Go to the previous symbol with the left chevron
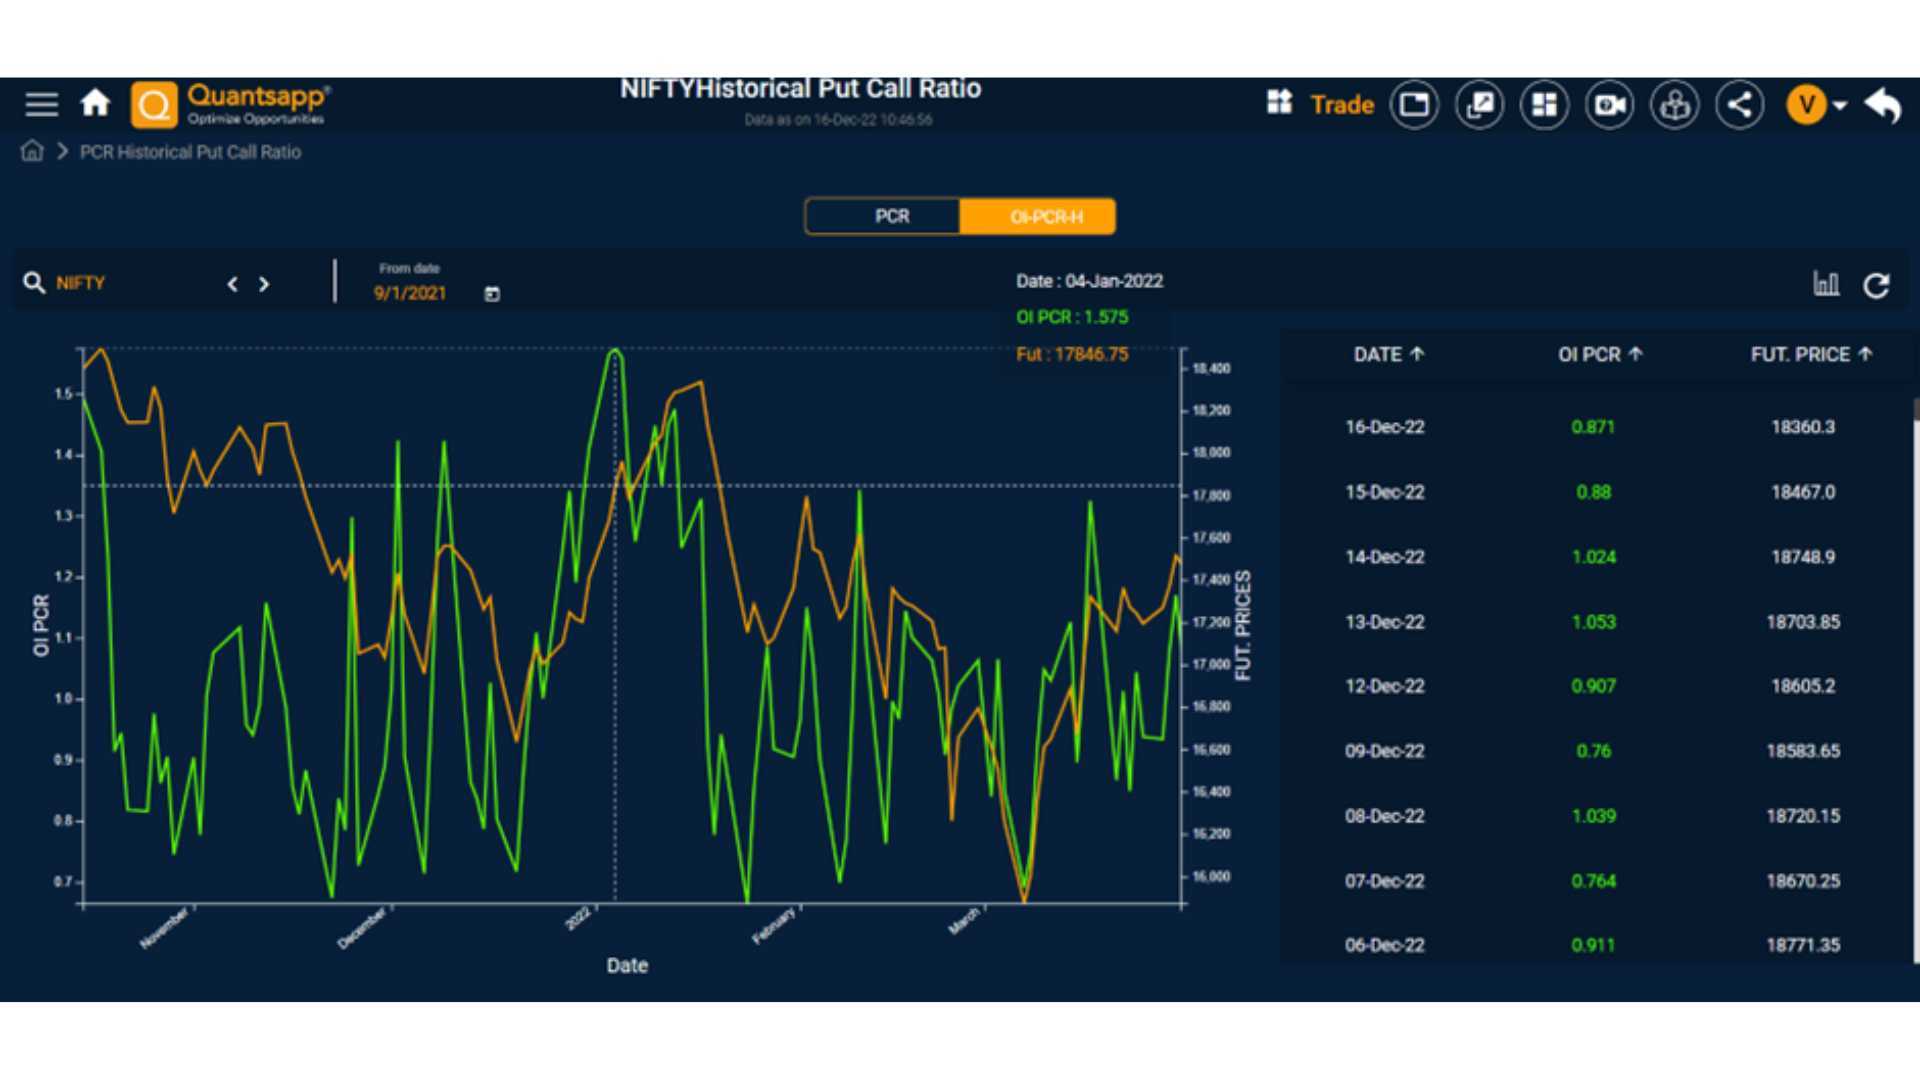Screen dimensions: 1920x1080 tap(232, 284)
